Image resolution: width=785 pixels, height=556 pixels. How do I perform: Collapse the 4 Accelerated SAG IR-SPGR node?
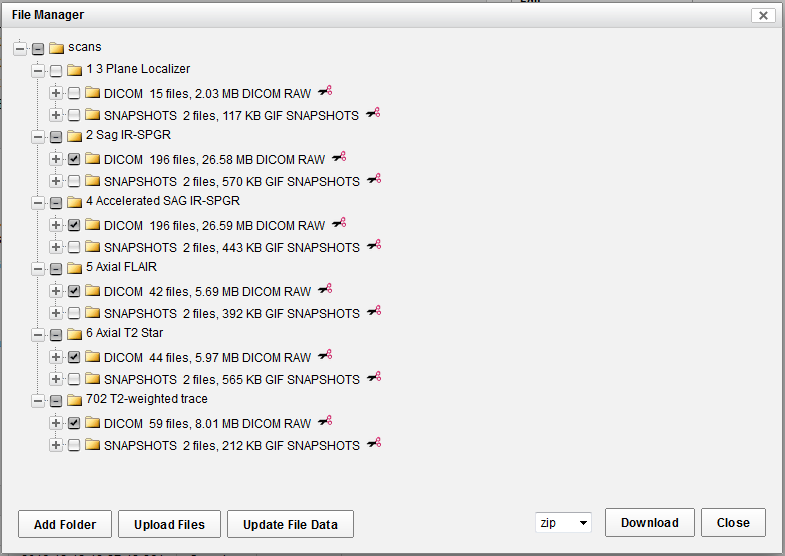[x=38, y=202]
